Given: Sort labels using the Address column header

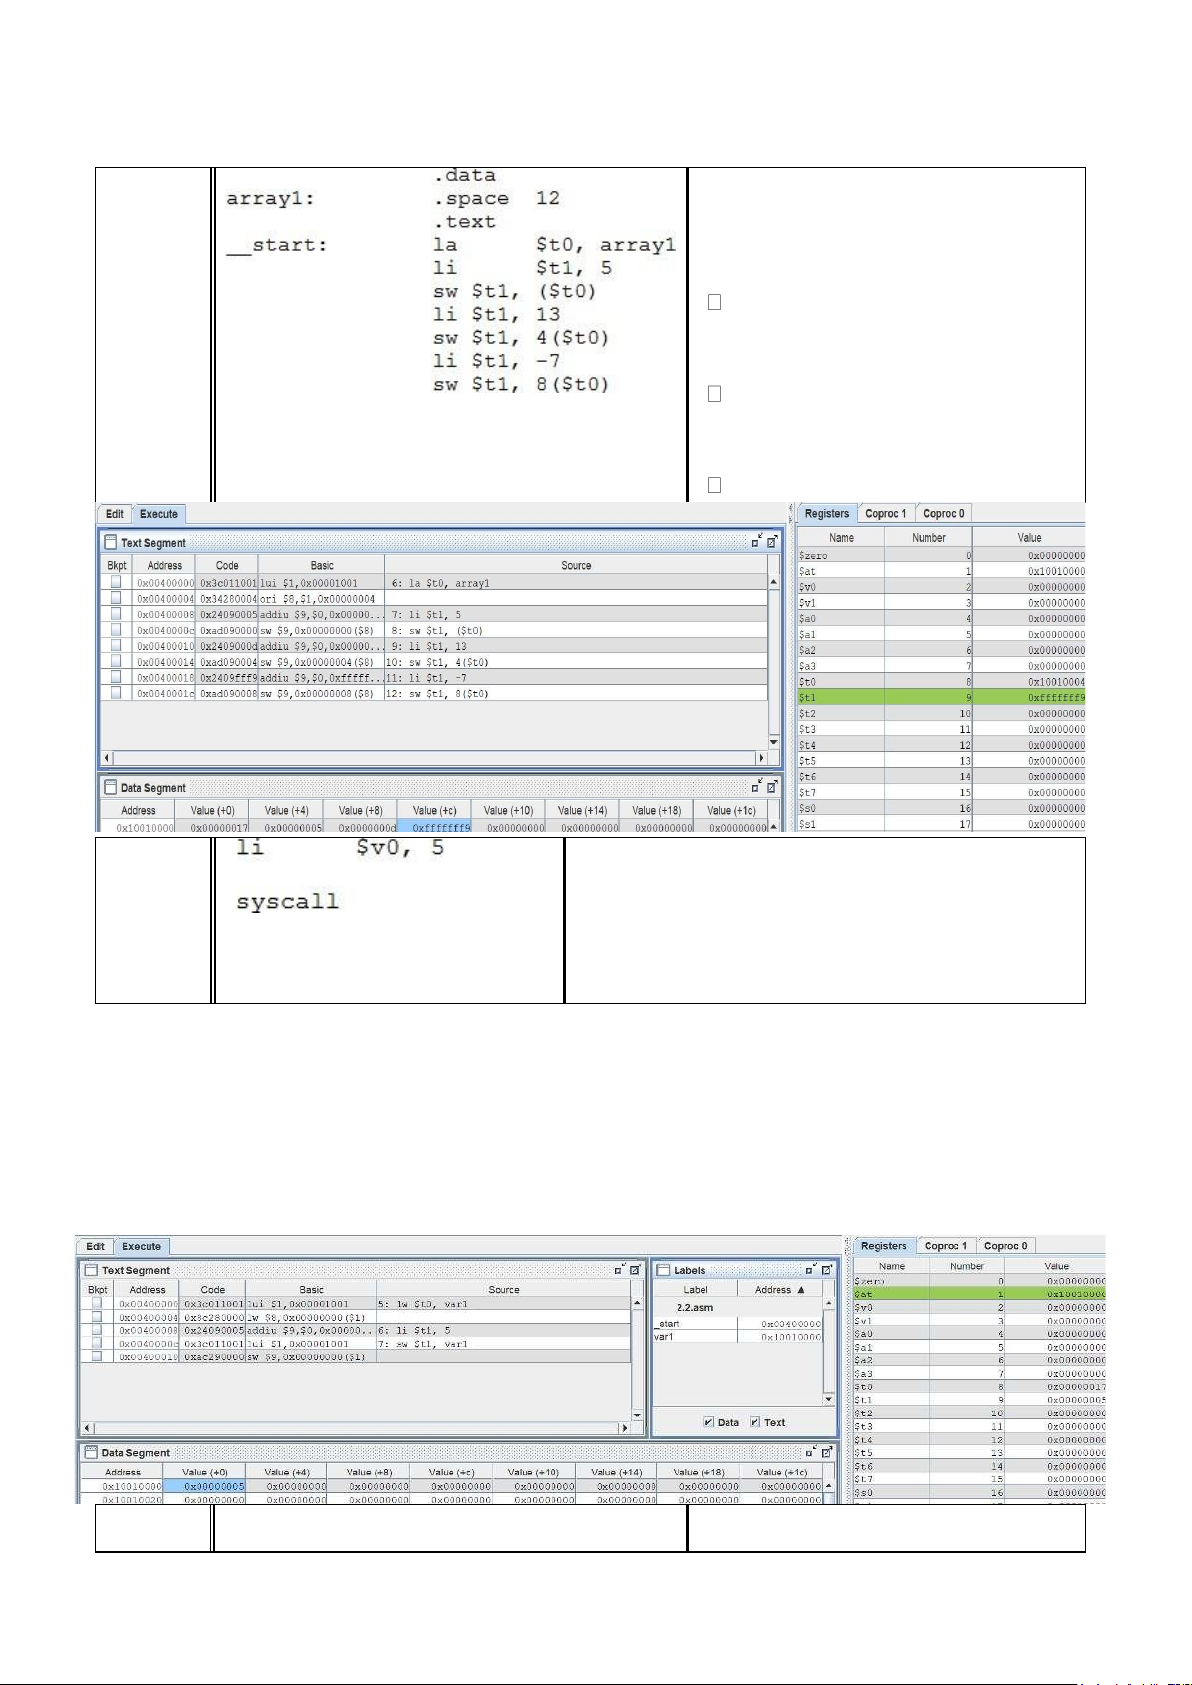Looking at the screenshot, I should click(x=779, y=1290).
